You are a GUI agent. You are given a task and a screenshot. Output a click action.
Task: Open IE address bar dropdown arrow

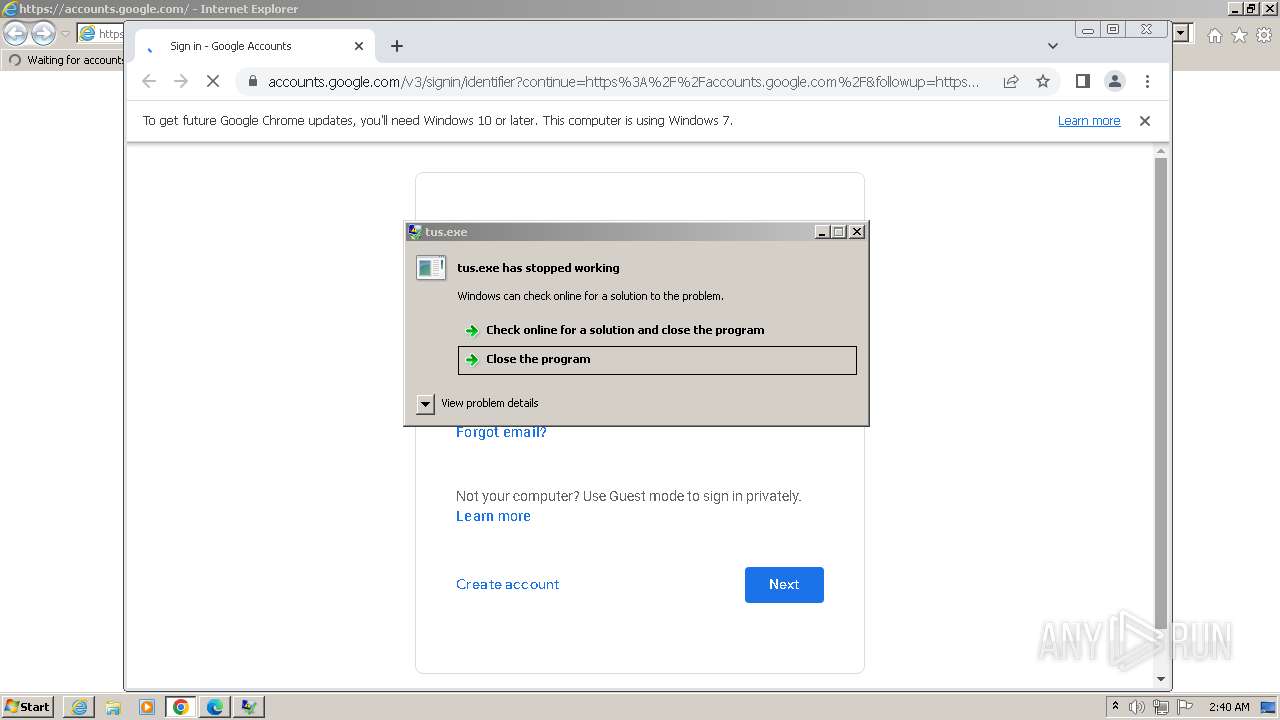1181,34
